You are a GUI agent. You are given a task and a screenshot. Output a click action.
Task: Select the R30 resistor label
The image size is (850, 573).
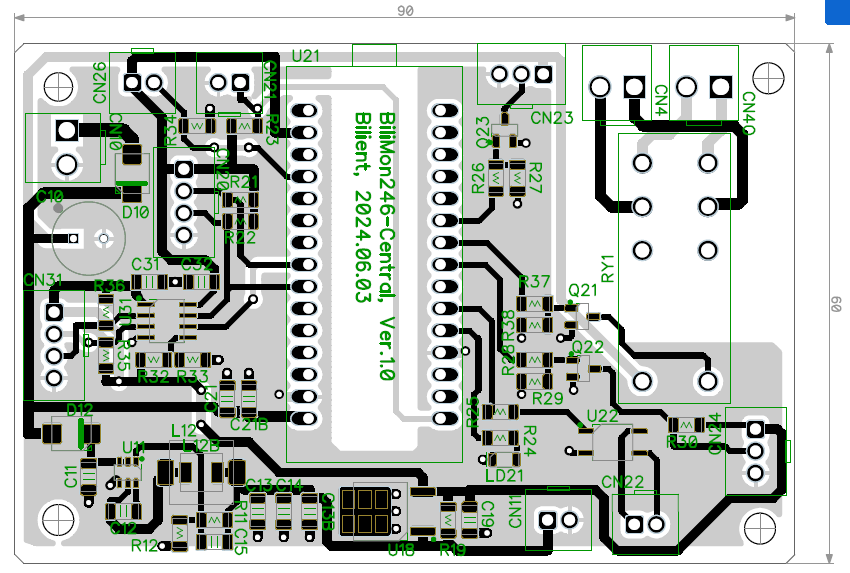[682, 442]
